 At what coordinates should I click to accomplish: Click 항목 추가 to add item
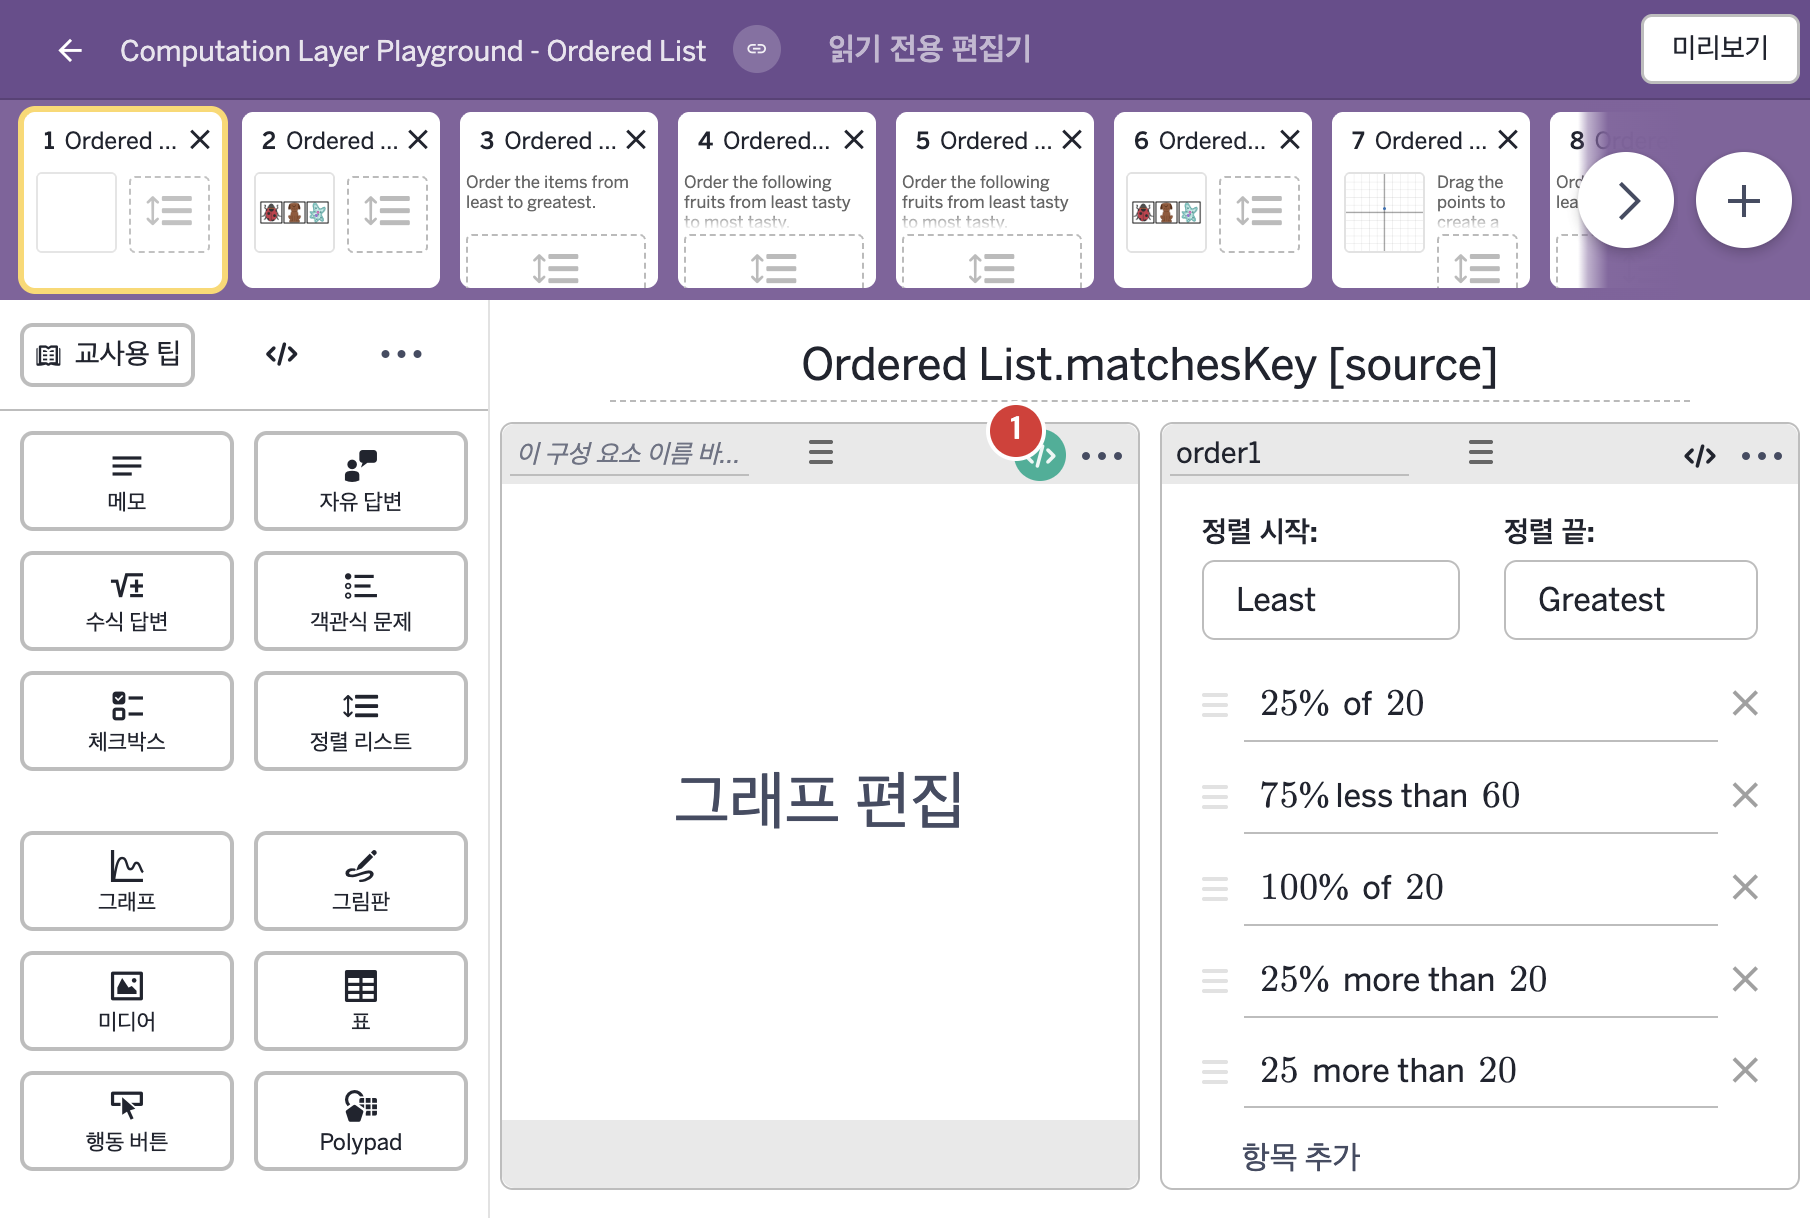[x=1301, y=1157]
